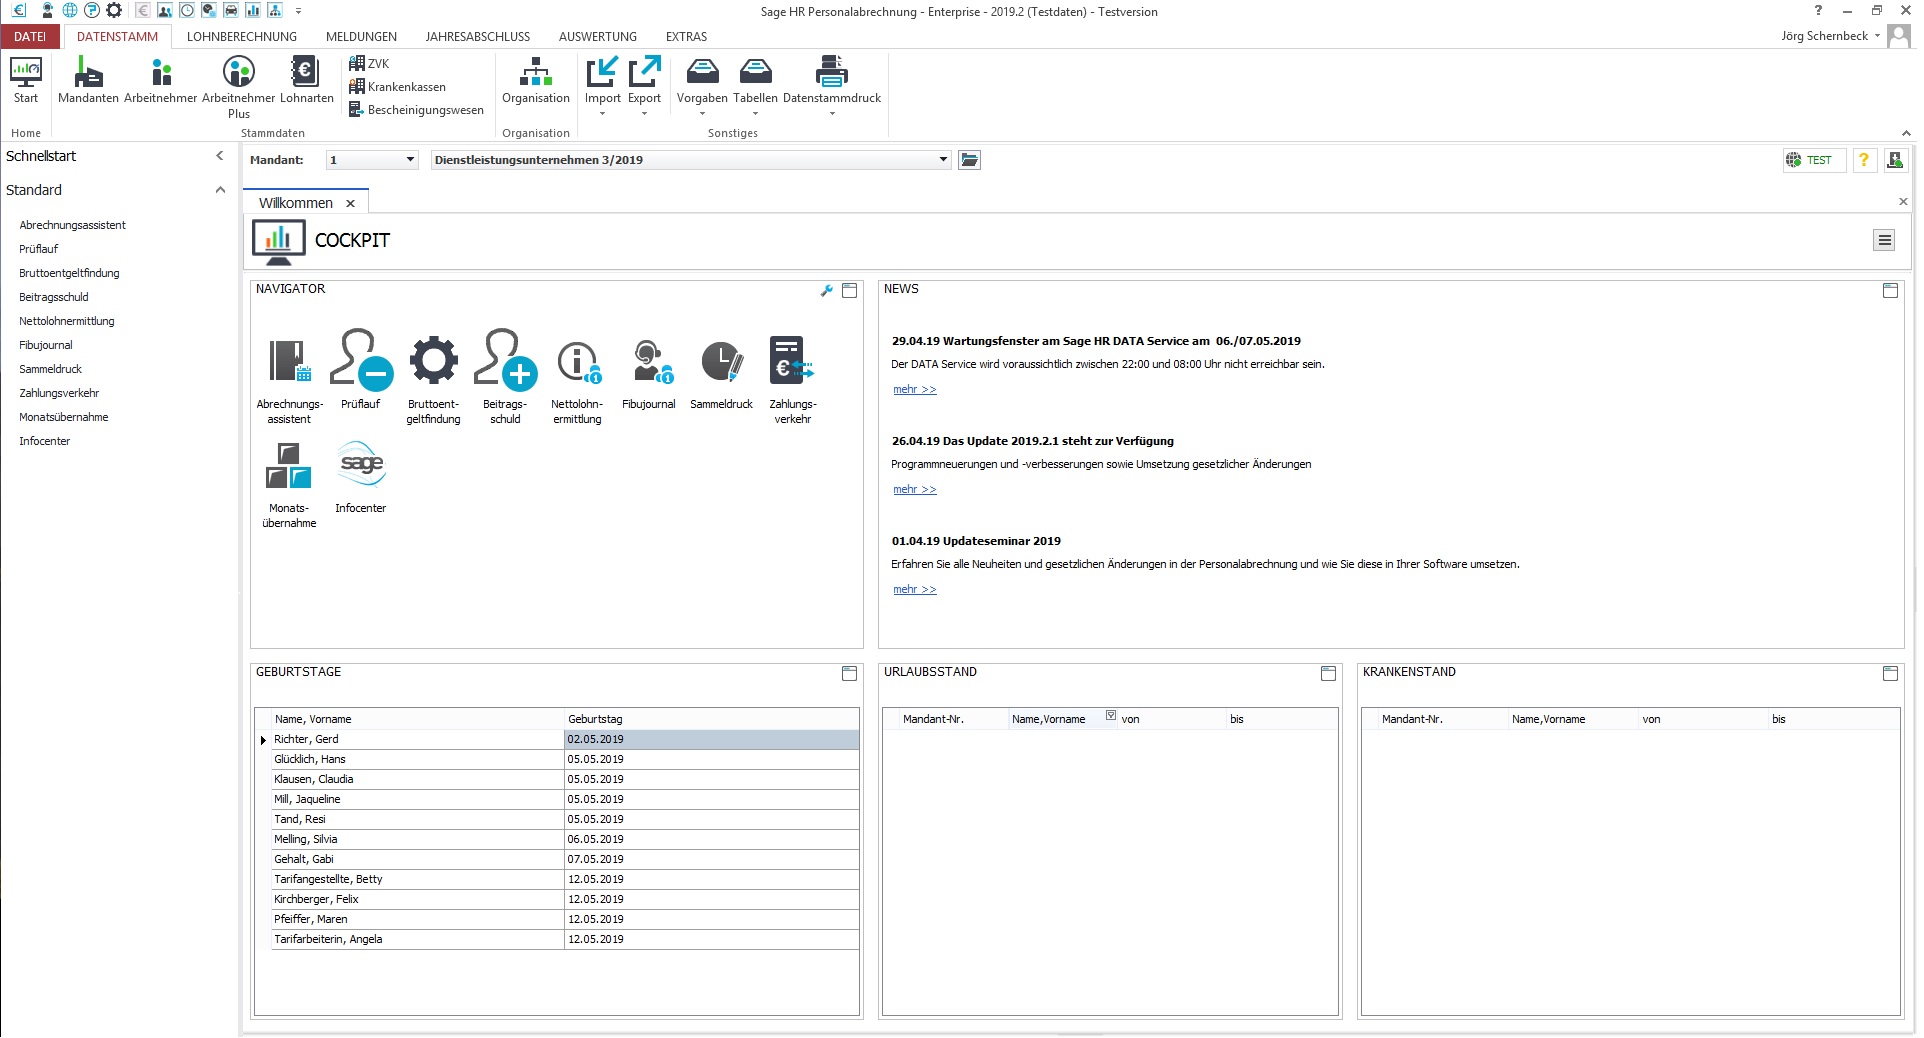Open Monatsübernahme icon in Navigator
The image size is (1924, 1038).
(x=289, y=484)
